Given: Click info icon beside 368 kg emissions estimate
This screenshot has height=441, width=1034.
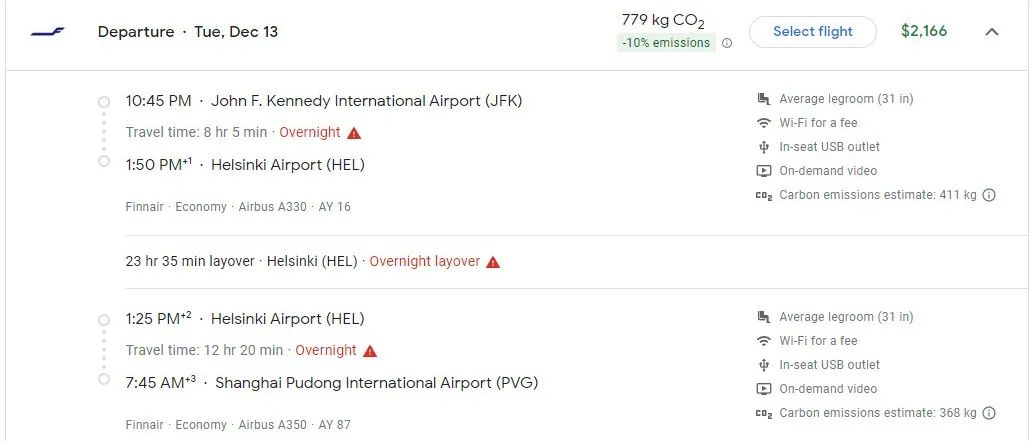Looking at the screenshot, I should (989, 413).
